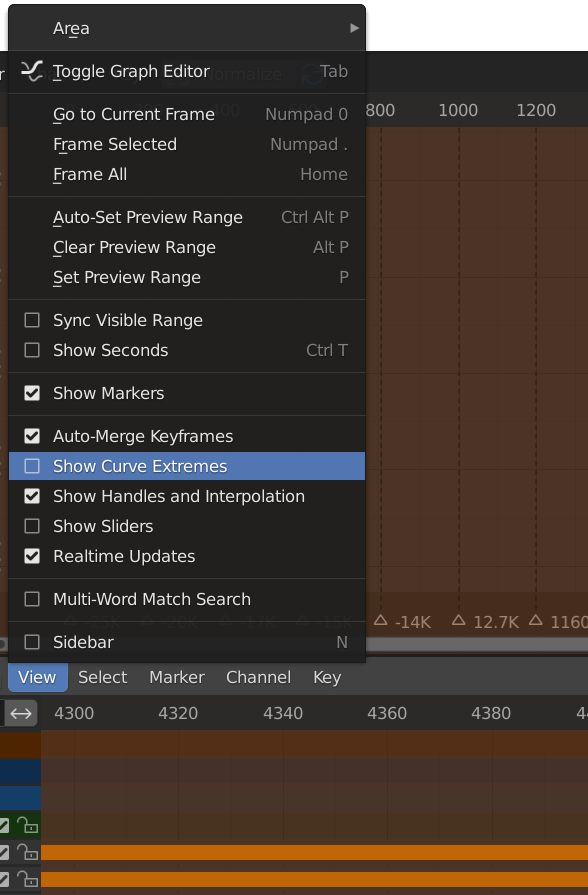Screen dimensions: 588x895
Task: Click frame 4380 on the timeline ruler
Action: coord(491,713)
